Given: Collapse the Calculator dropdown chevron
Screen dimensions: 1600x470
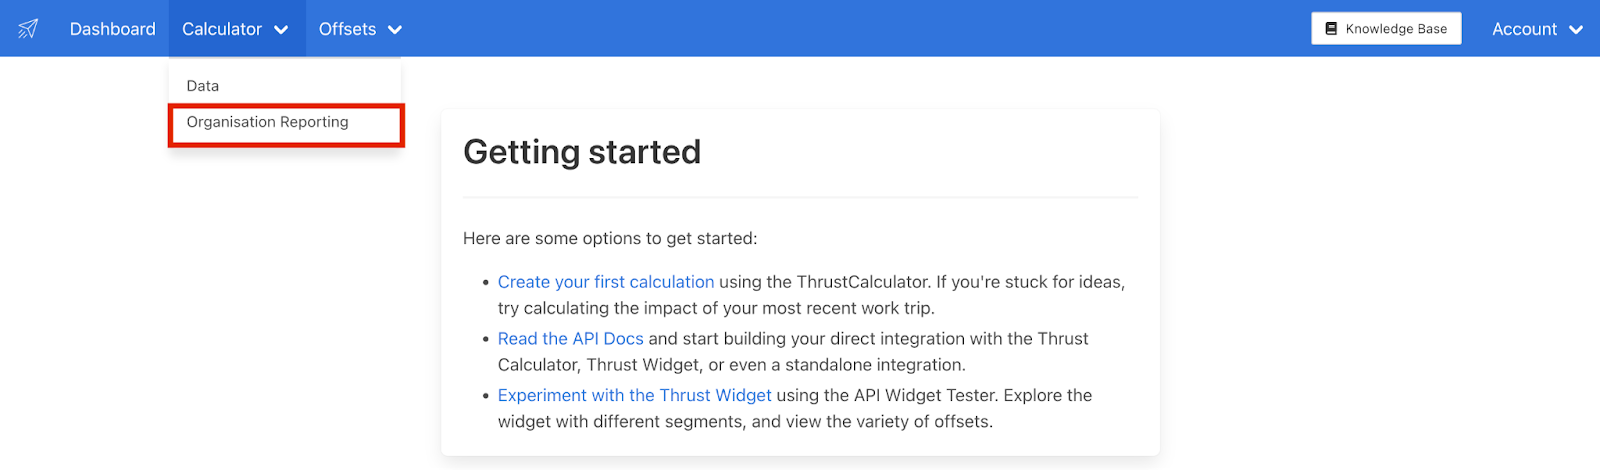Looking at the screenshot, I should [x=281, y=30].
